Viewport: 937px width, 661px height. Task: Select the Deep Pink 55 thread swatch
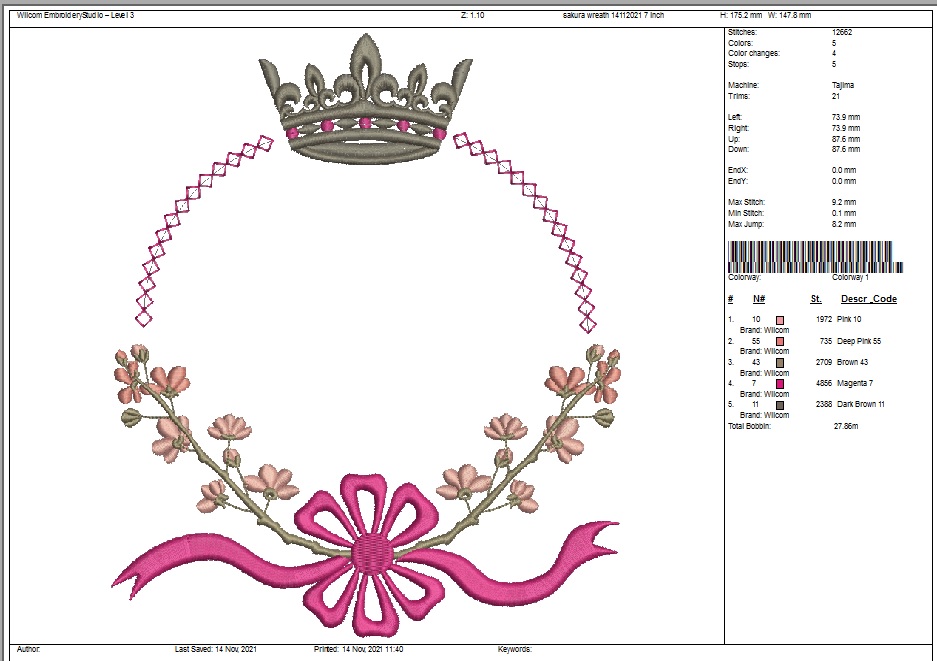pos(780,341)
